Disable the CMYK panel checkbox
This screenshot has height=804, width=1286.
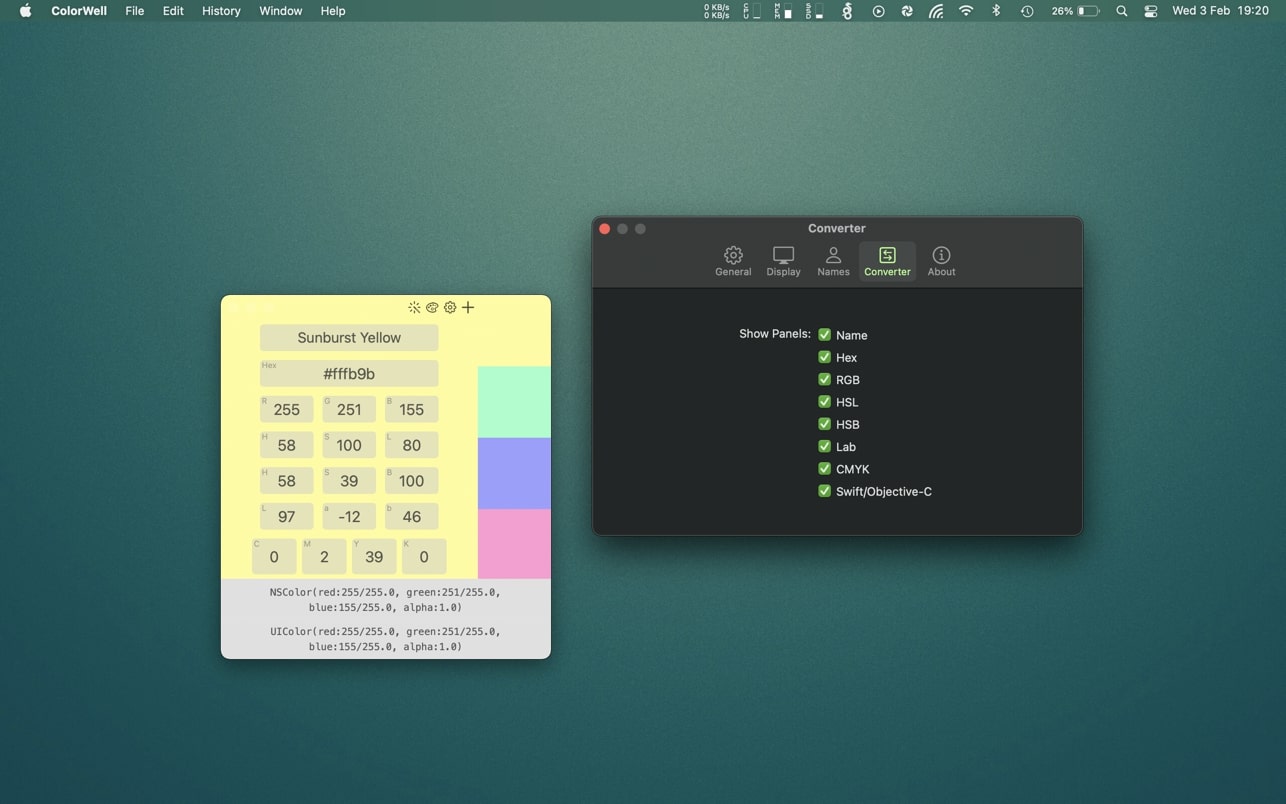(x=825, y=469)
